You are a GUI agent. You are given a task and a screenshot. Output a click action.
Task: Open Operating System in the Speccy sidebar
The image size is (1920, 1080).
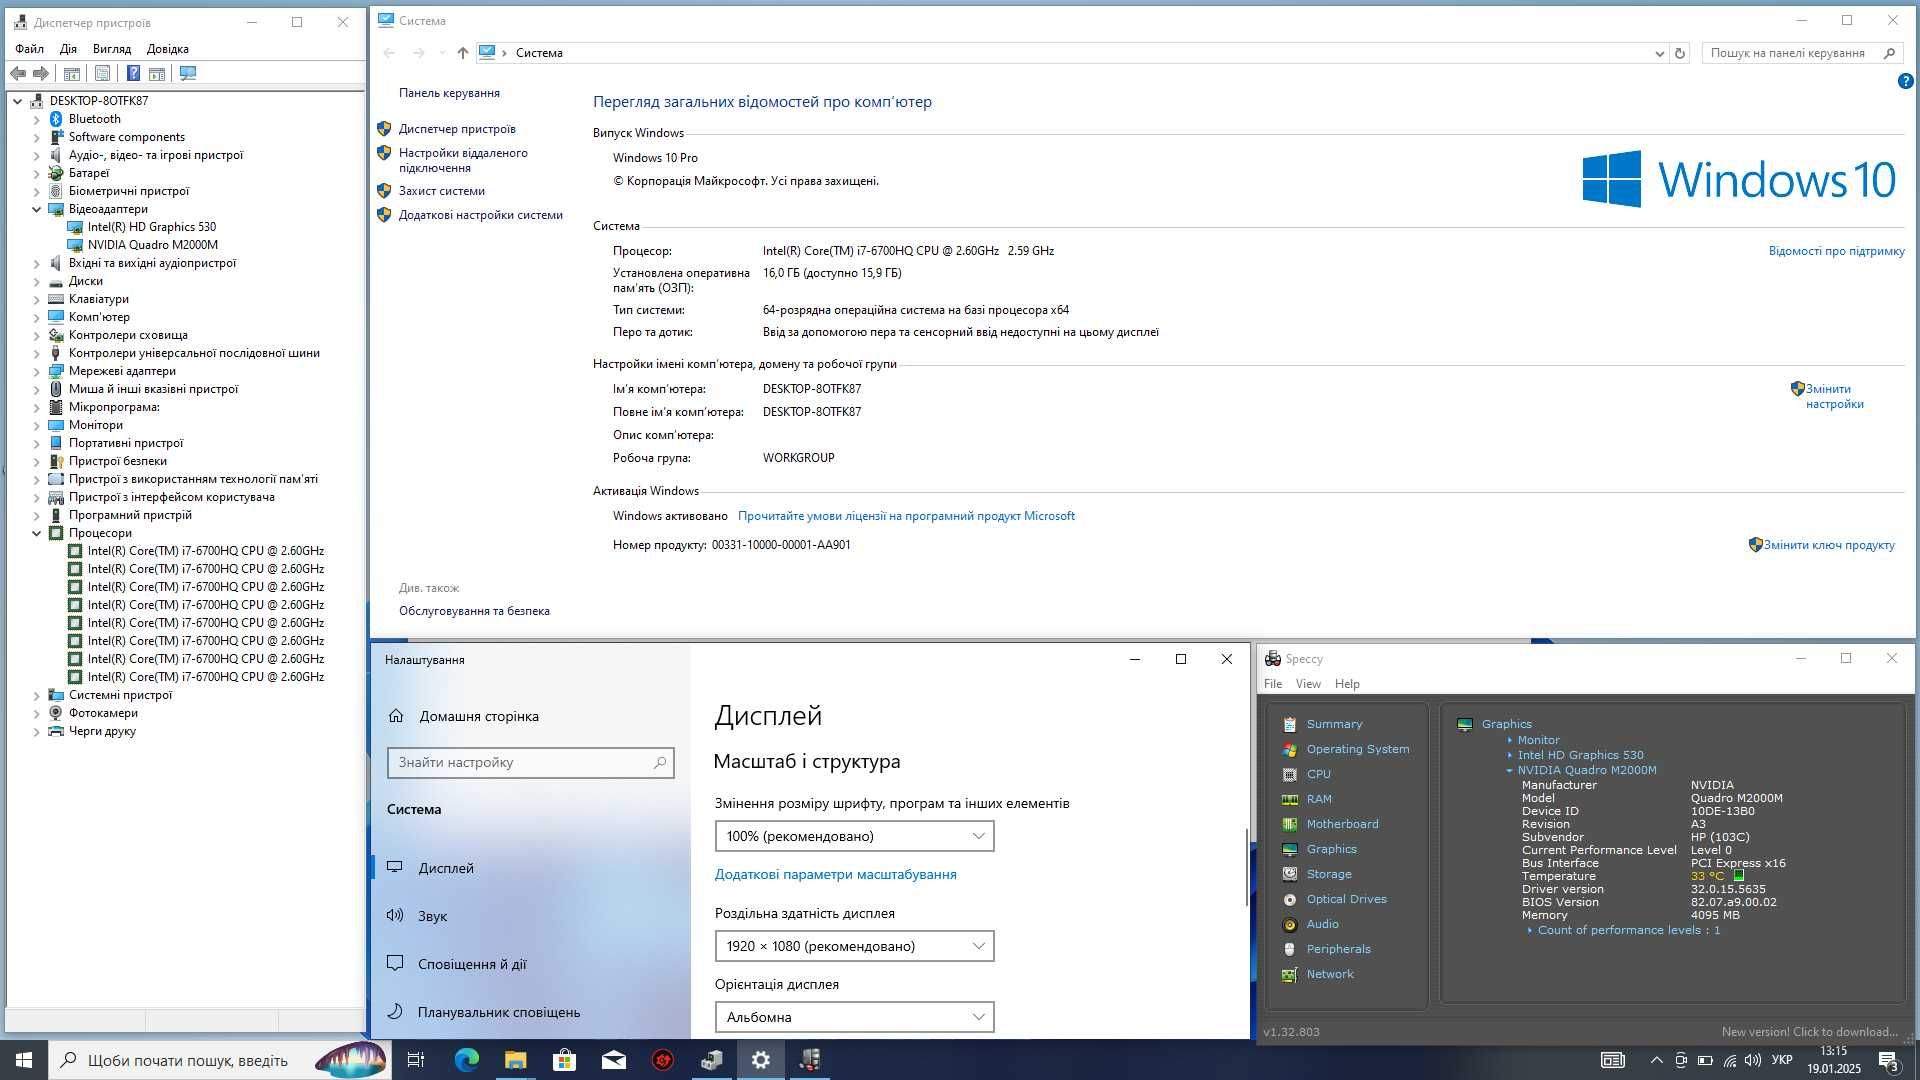pos(1357,749)
